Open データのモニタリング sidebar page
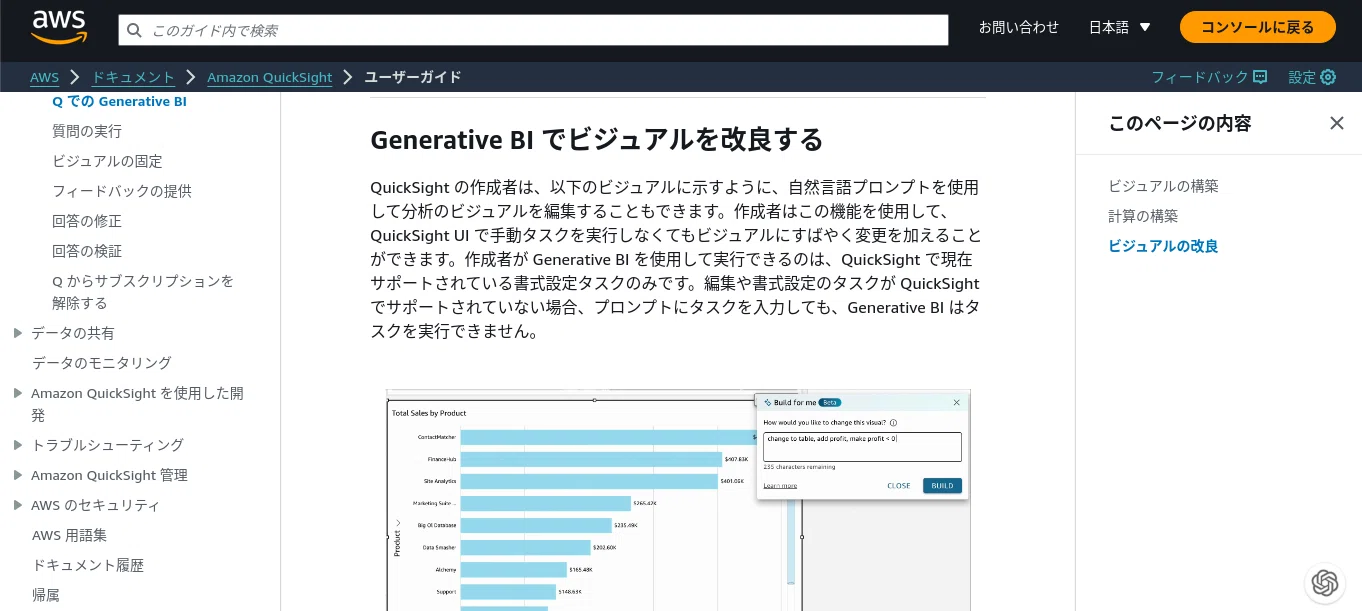1362x611 pixels. (102, 363)
